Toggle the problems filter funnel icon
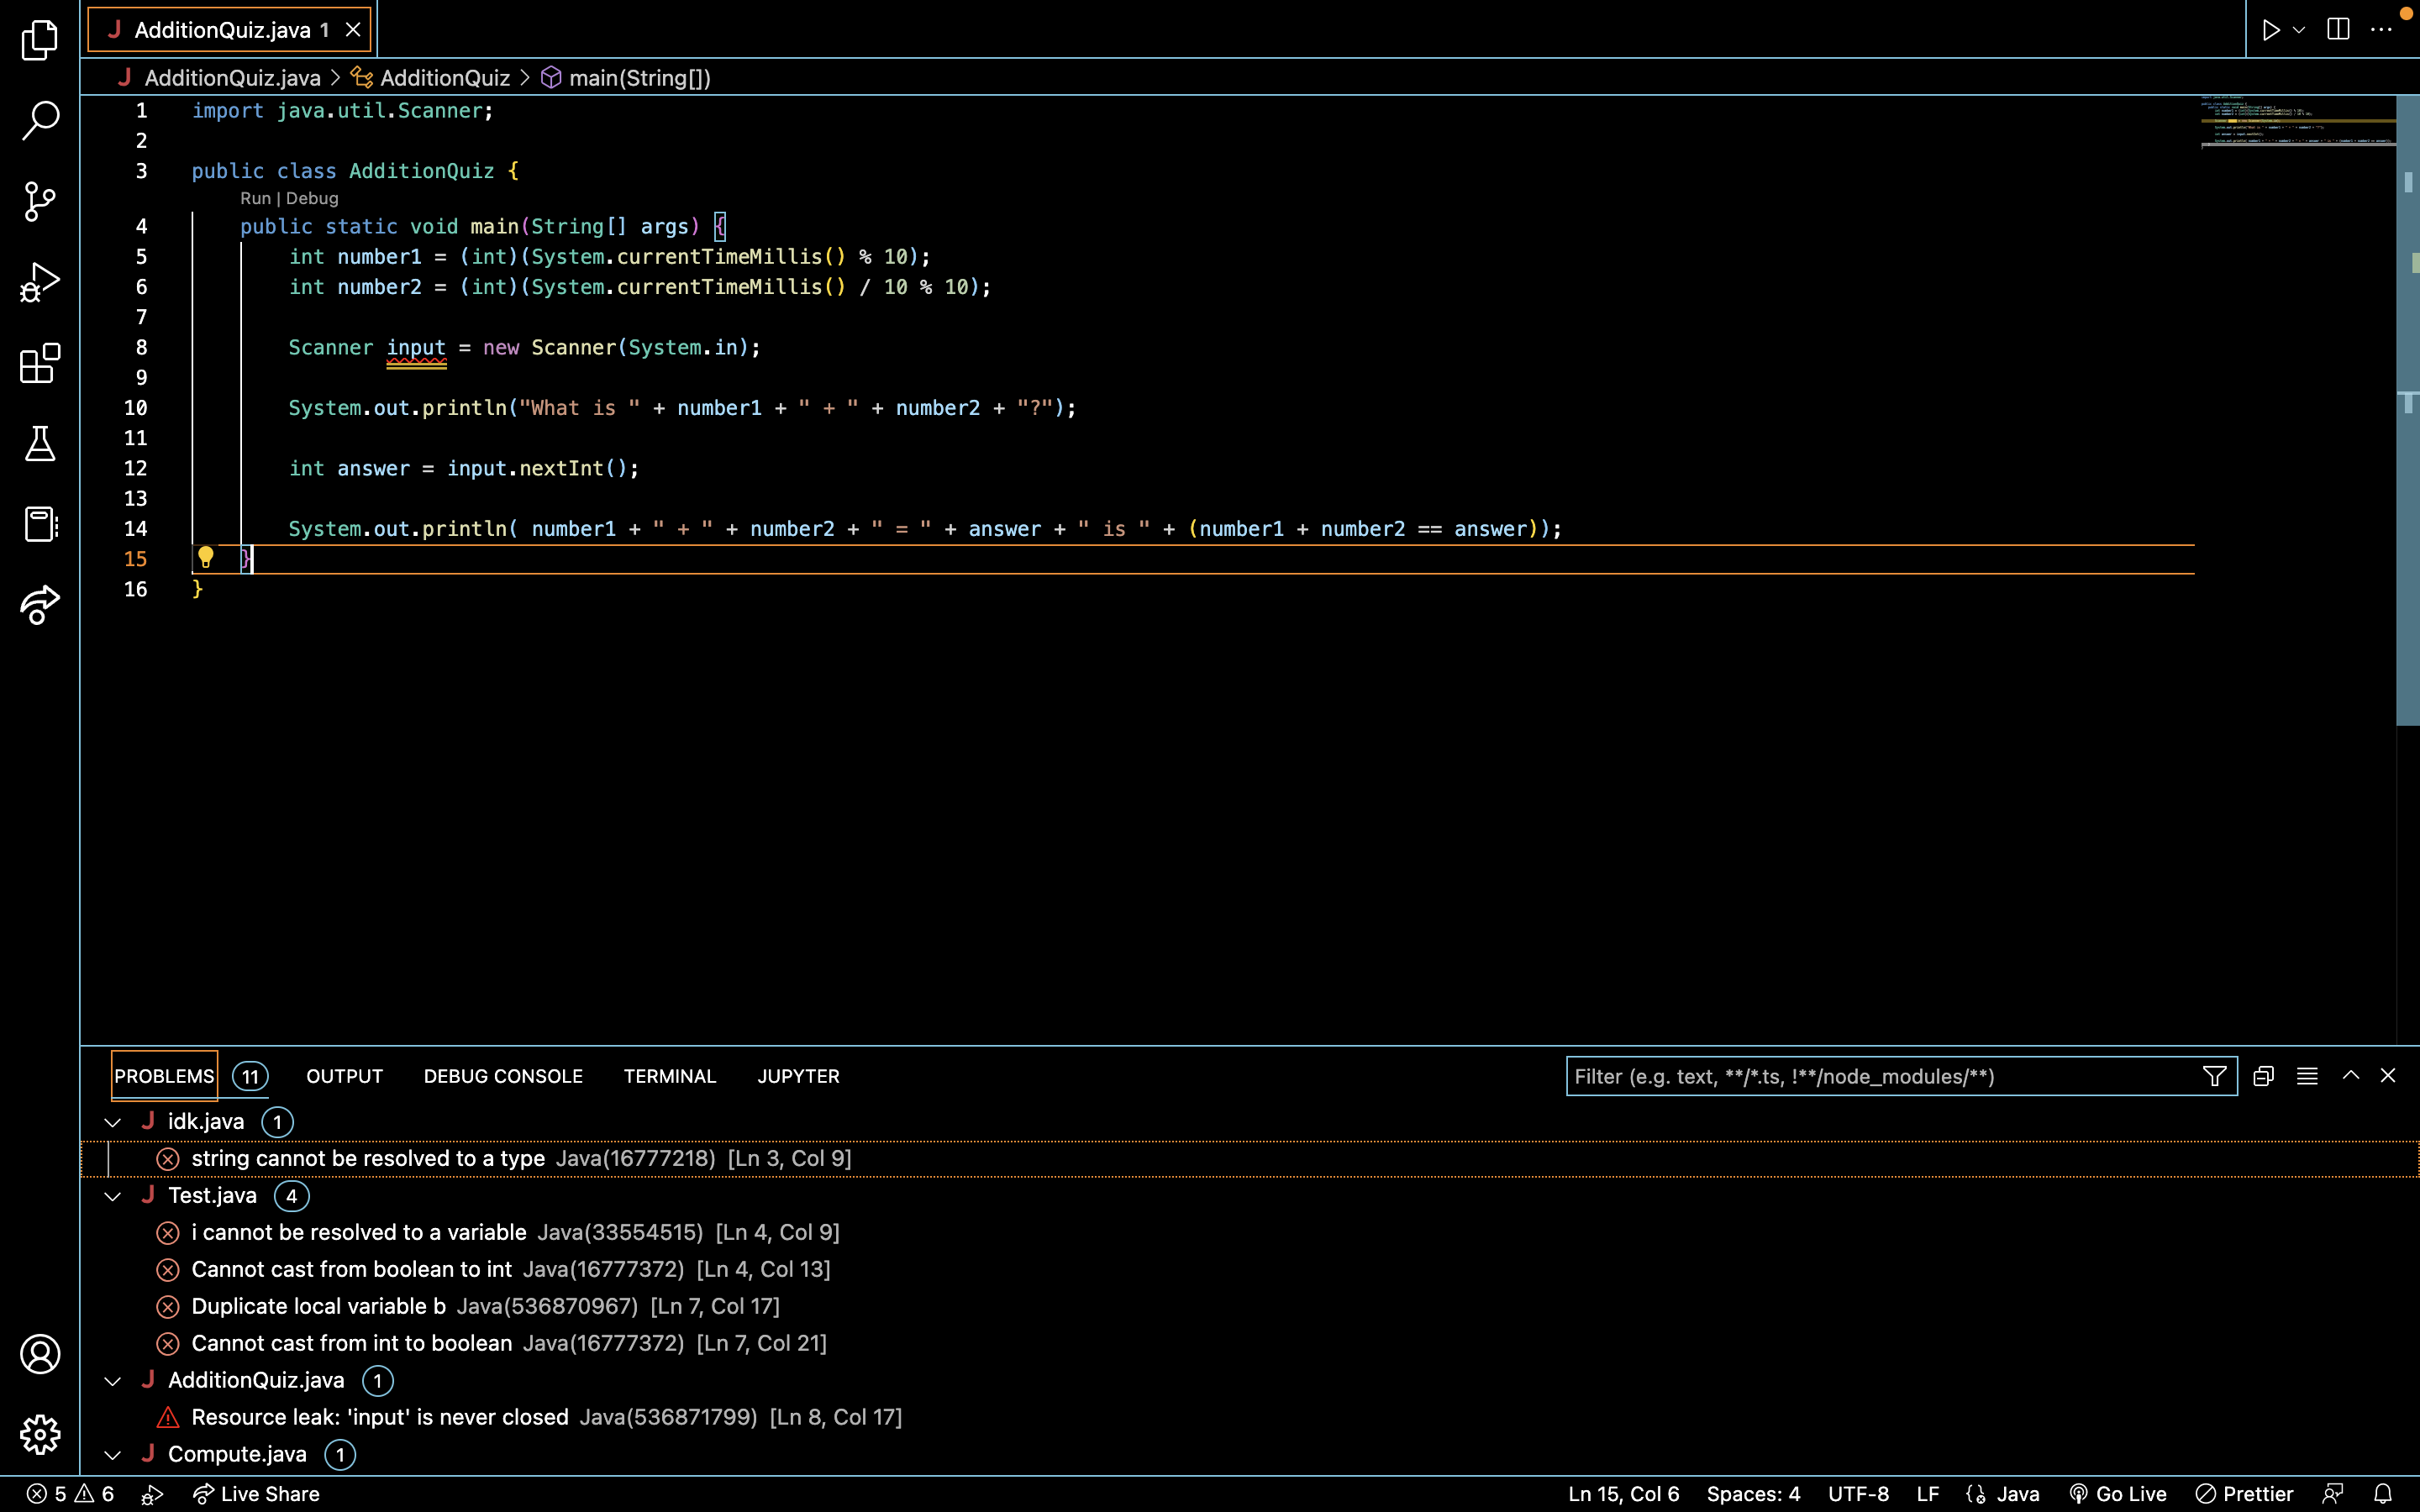This screenshot has width=2420, height=1512. (2214, 1076)
